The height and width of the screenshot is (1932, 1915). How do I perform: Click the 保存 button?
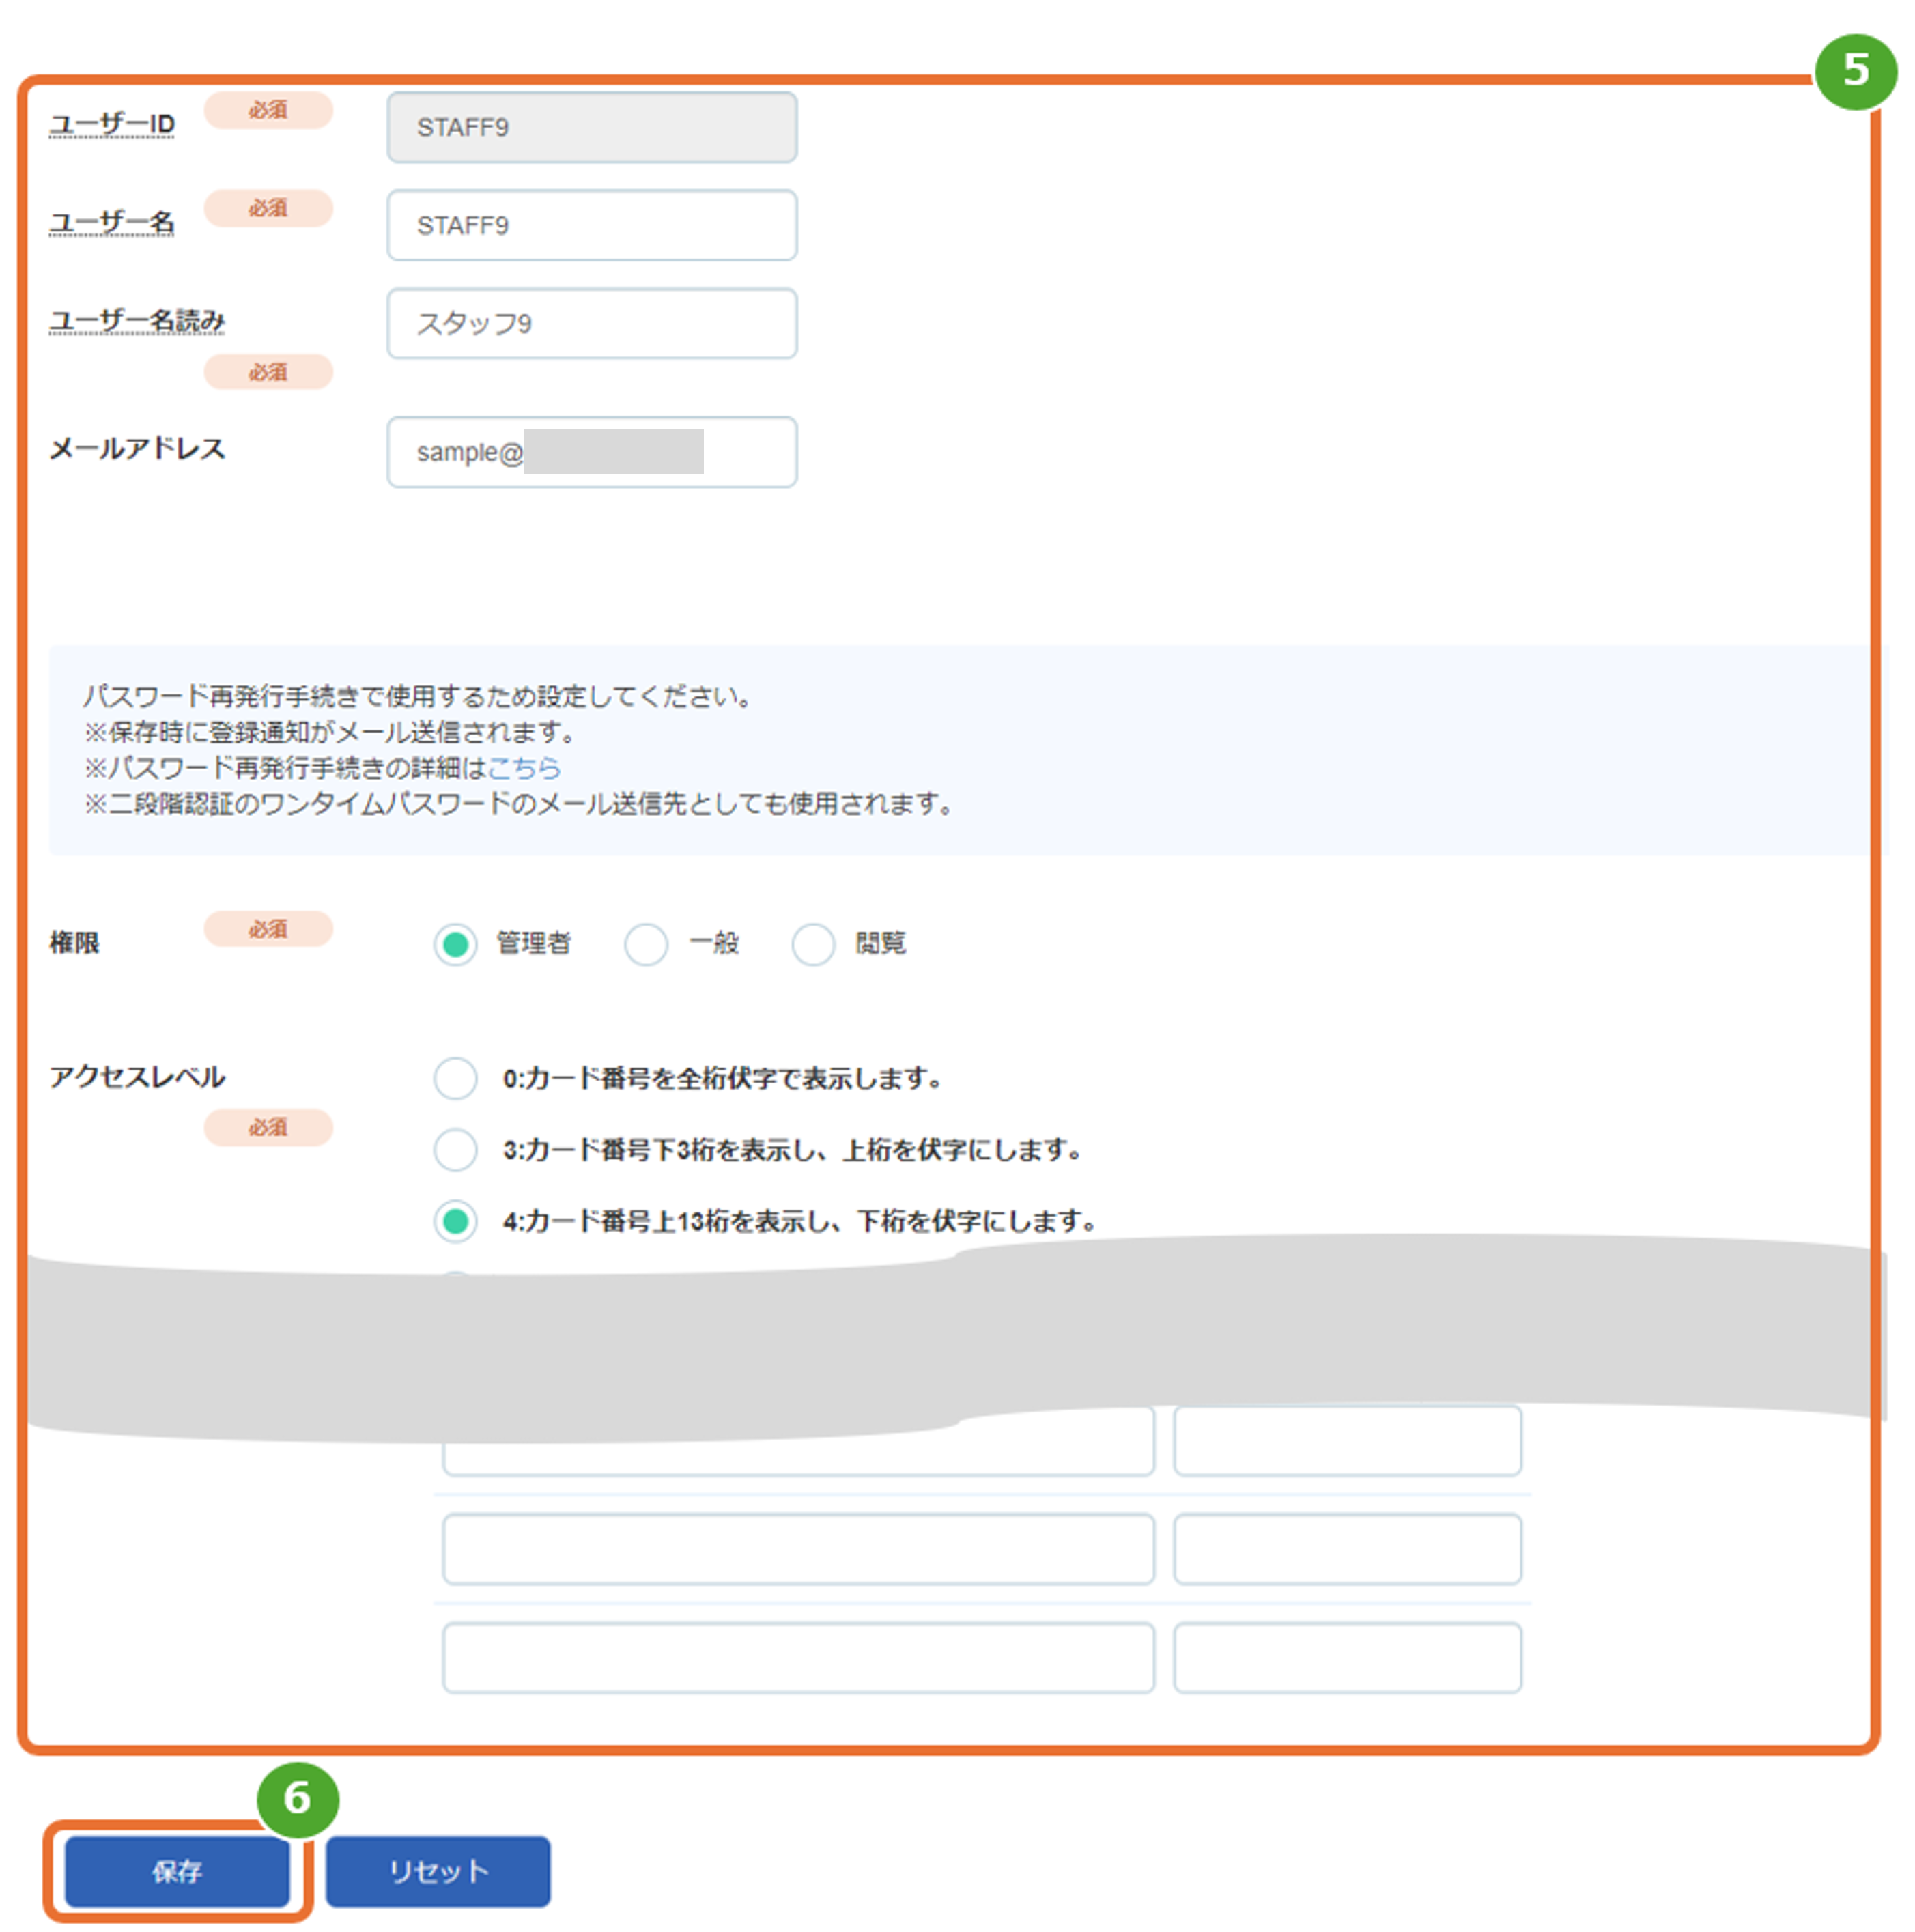pyautogui.click(x=177, y=1871)
